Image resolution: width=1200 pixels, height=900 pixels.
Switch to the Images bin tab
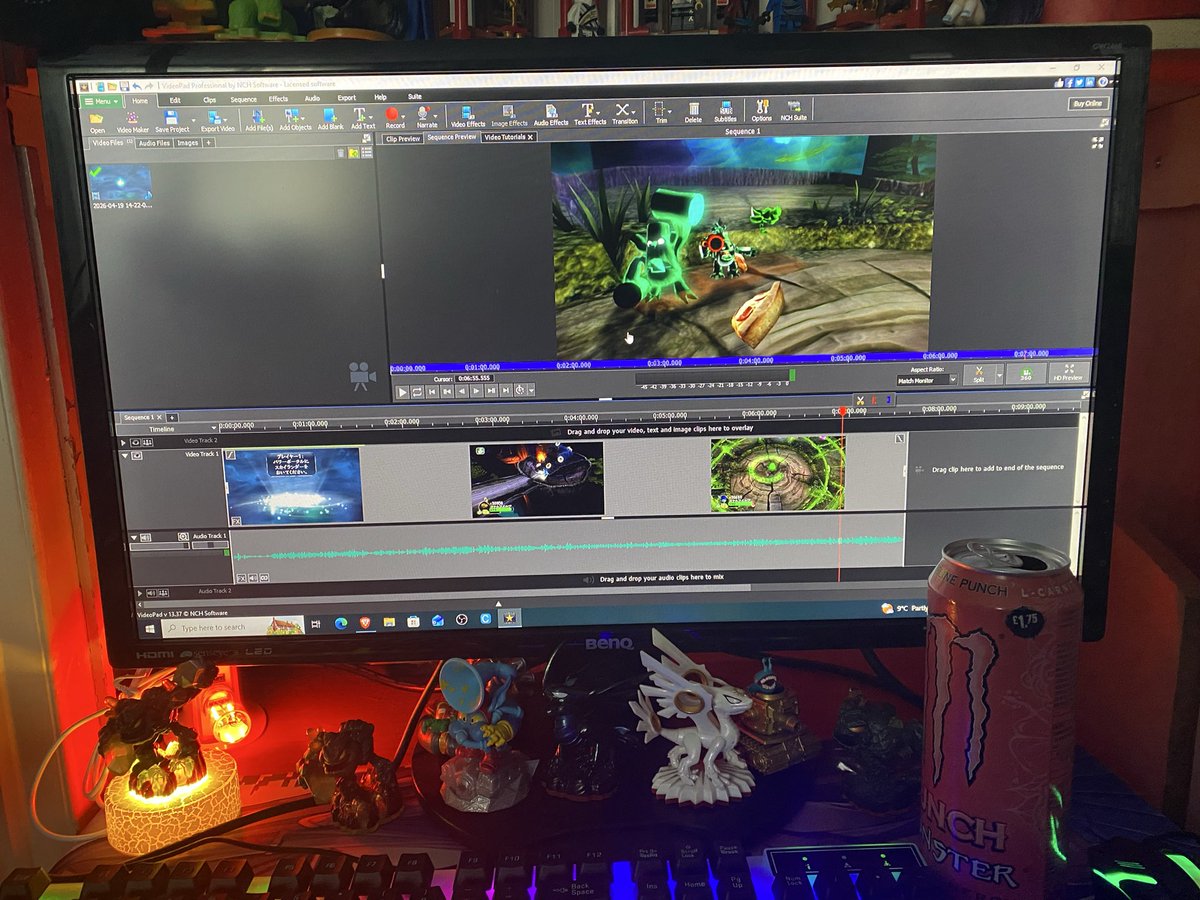pos(187,143)
